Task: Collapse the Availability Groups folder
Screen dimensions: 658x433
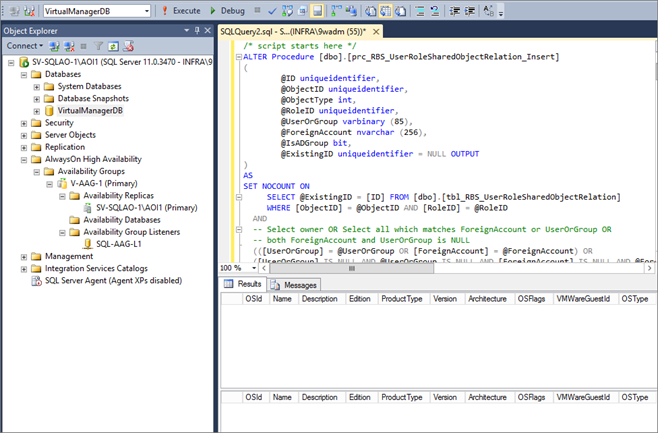Action: [x=37, y=172]
